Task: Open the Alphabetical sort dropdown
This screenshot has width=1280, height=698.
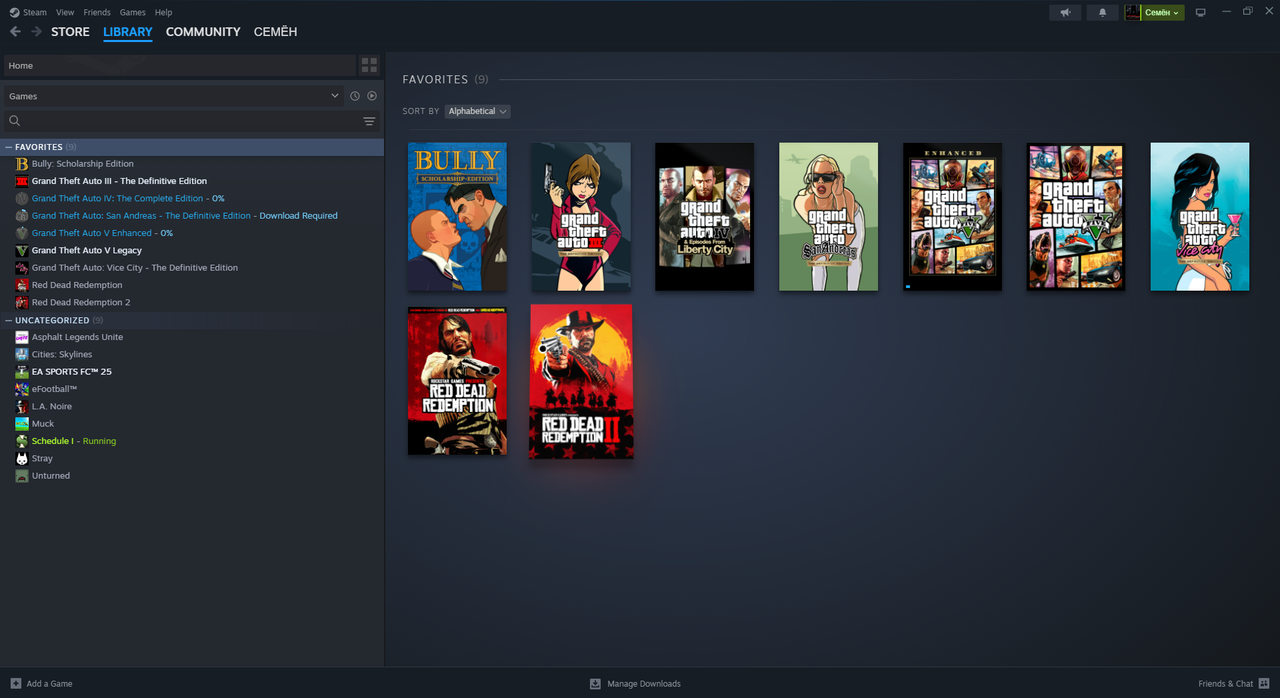Action: [x=477, y=111]
